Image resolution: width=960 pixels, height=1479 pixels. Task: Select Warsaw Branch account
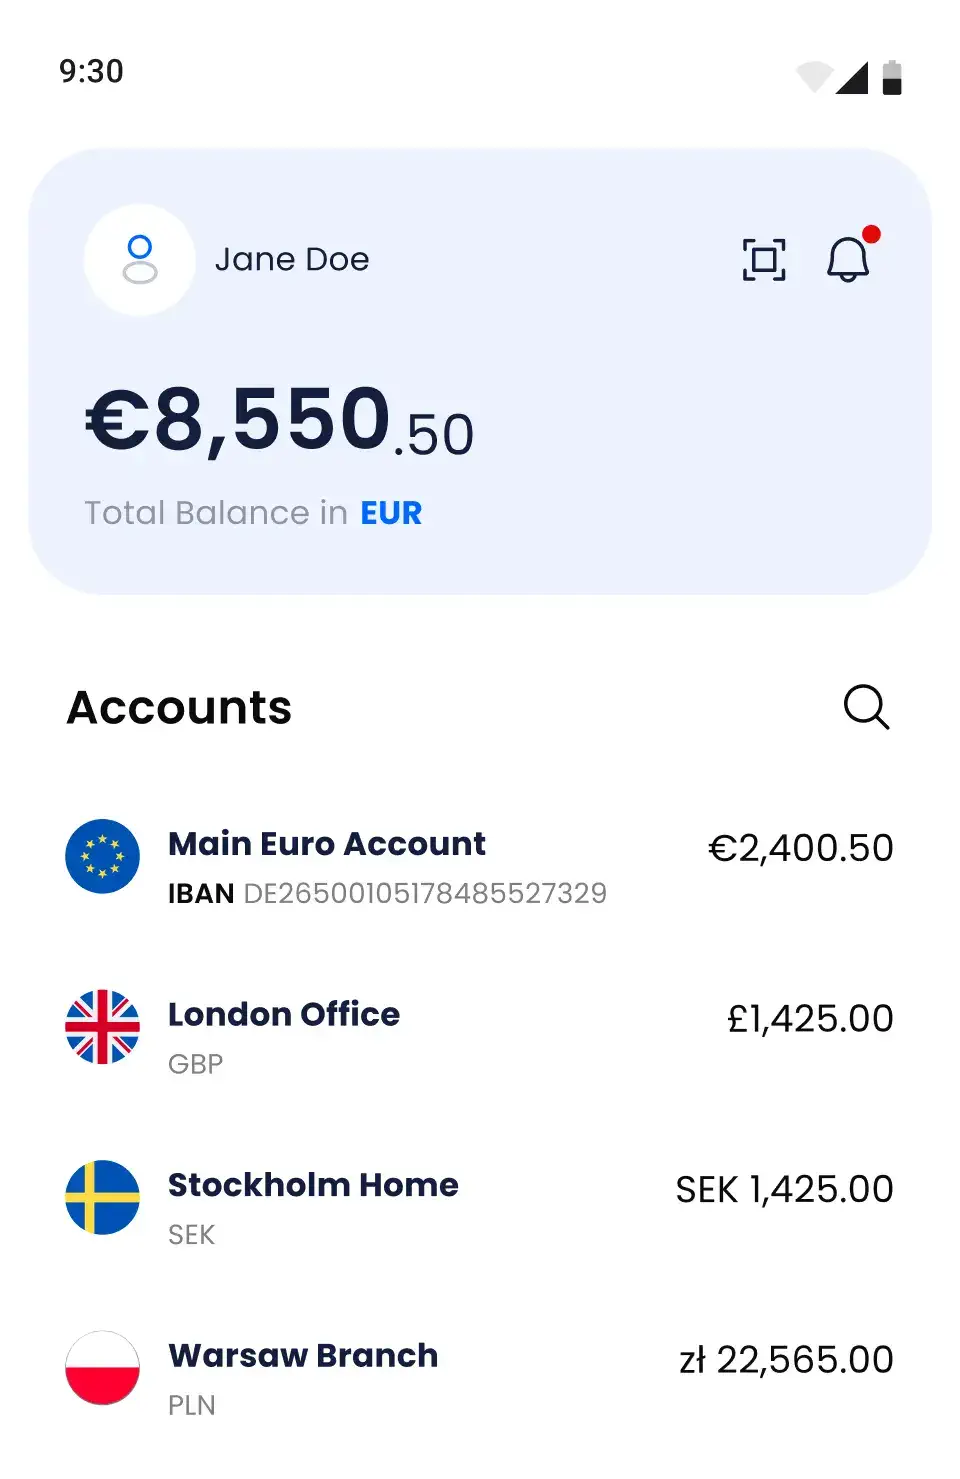coord(303,1356)
